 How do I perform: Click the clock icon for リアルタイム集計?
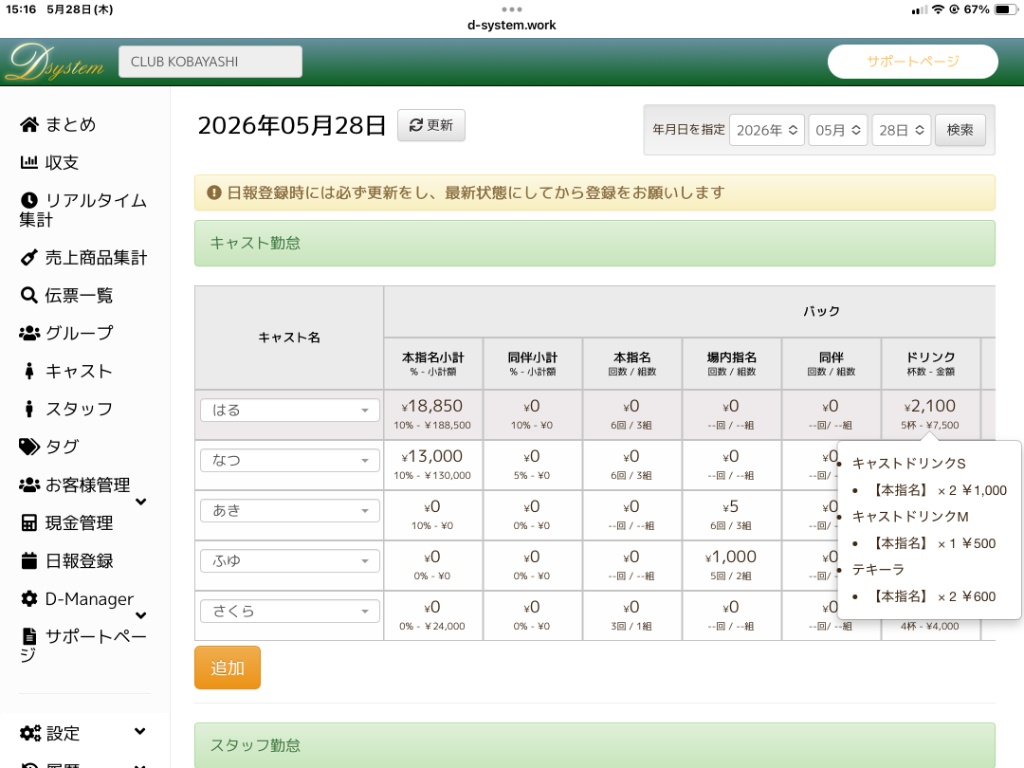tap(29, 200)
